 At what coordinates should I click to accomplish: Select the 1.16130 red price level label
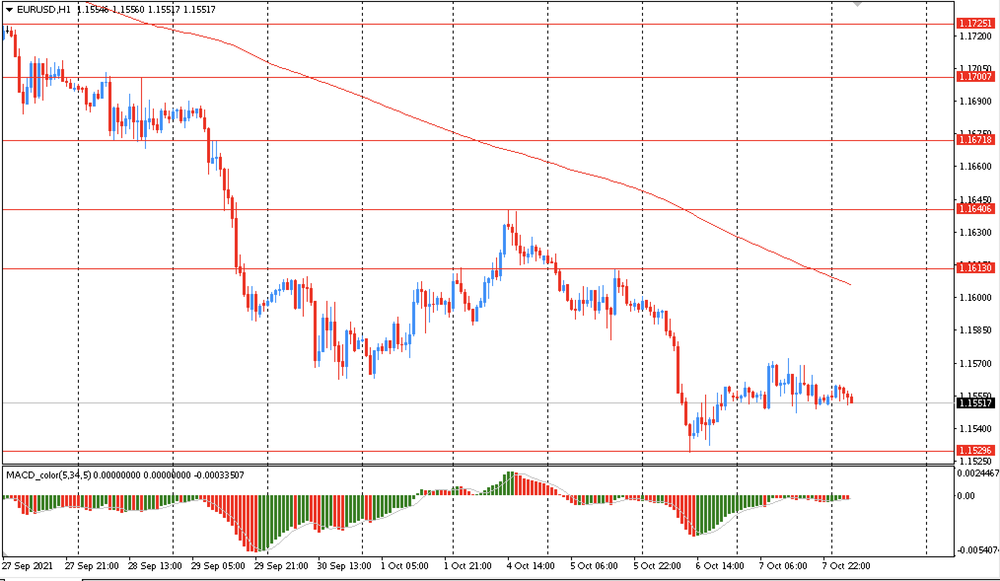point(975,268)
